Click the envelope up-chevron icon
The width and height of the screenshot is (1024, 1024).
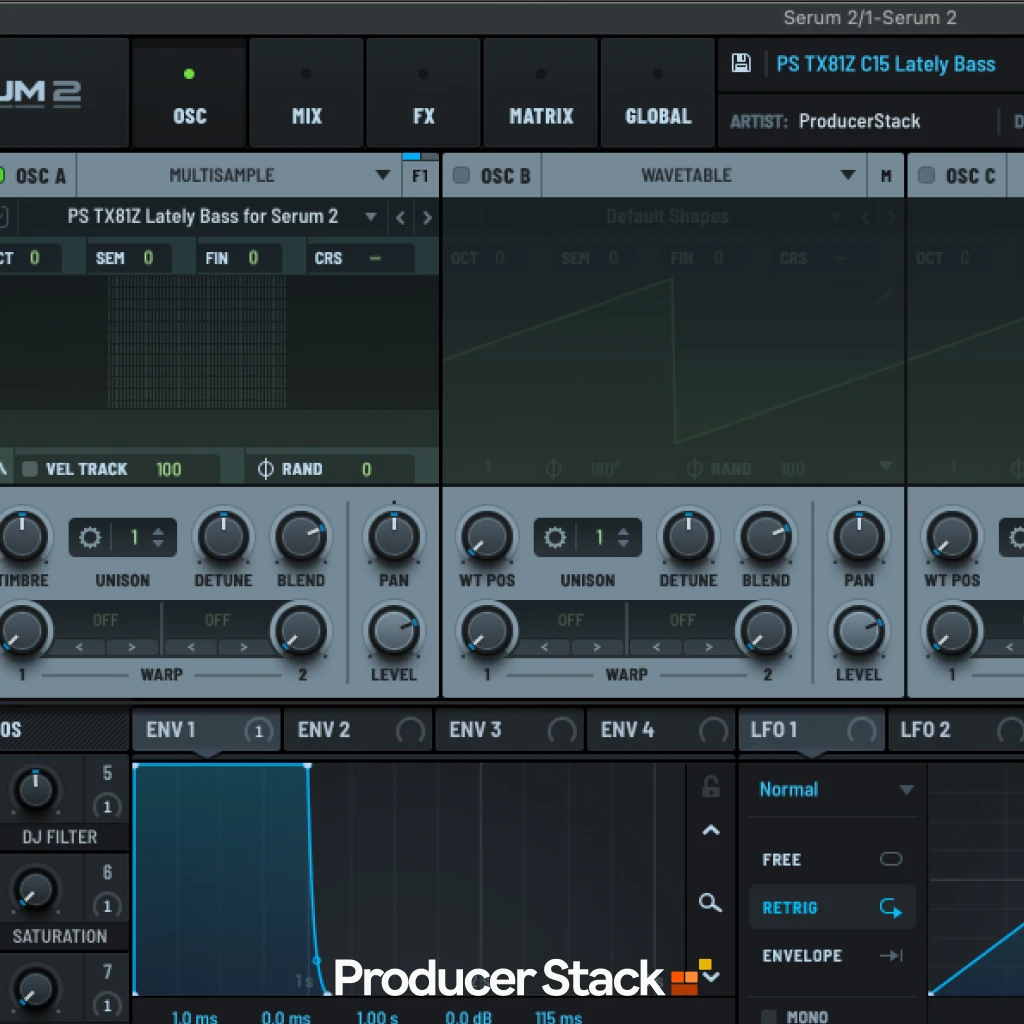click(711, 830)
